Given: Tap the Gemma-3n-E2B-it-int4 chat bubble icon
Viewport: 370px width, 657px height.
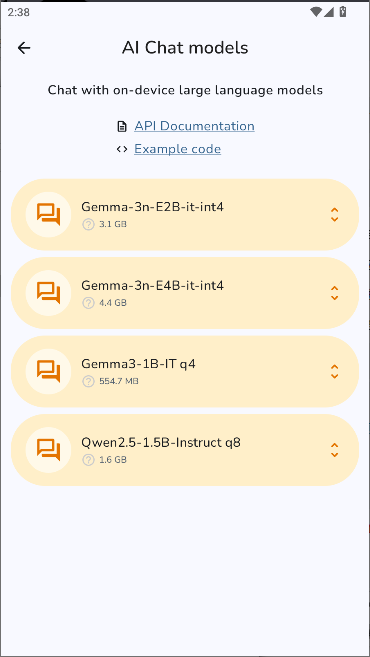Looking at the screenshot, I should [49, 215].
